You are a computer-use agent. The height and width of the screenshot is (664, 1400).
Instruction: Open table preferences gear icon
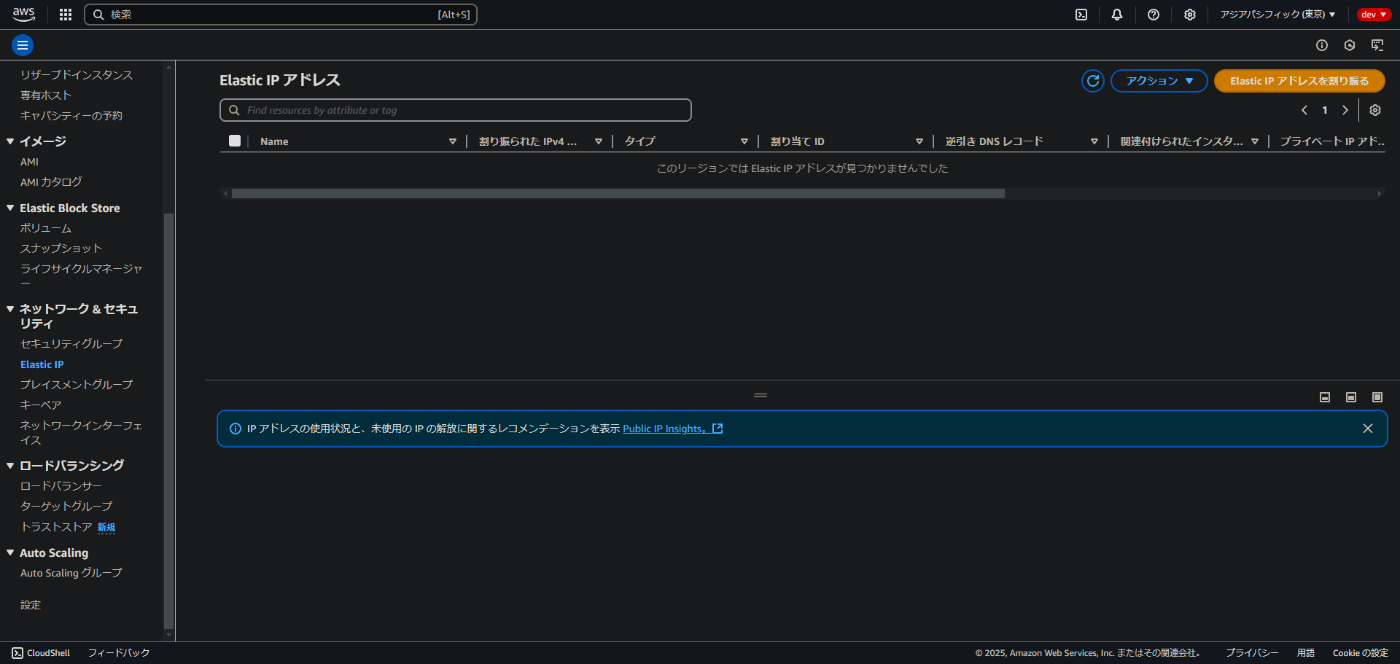click(x=1375, y=110)
